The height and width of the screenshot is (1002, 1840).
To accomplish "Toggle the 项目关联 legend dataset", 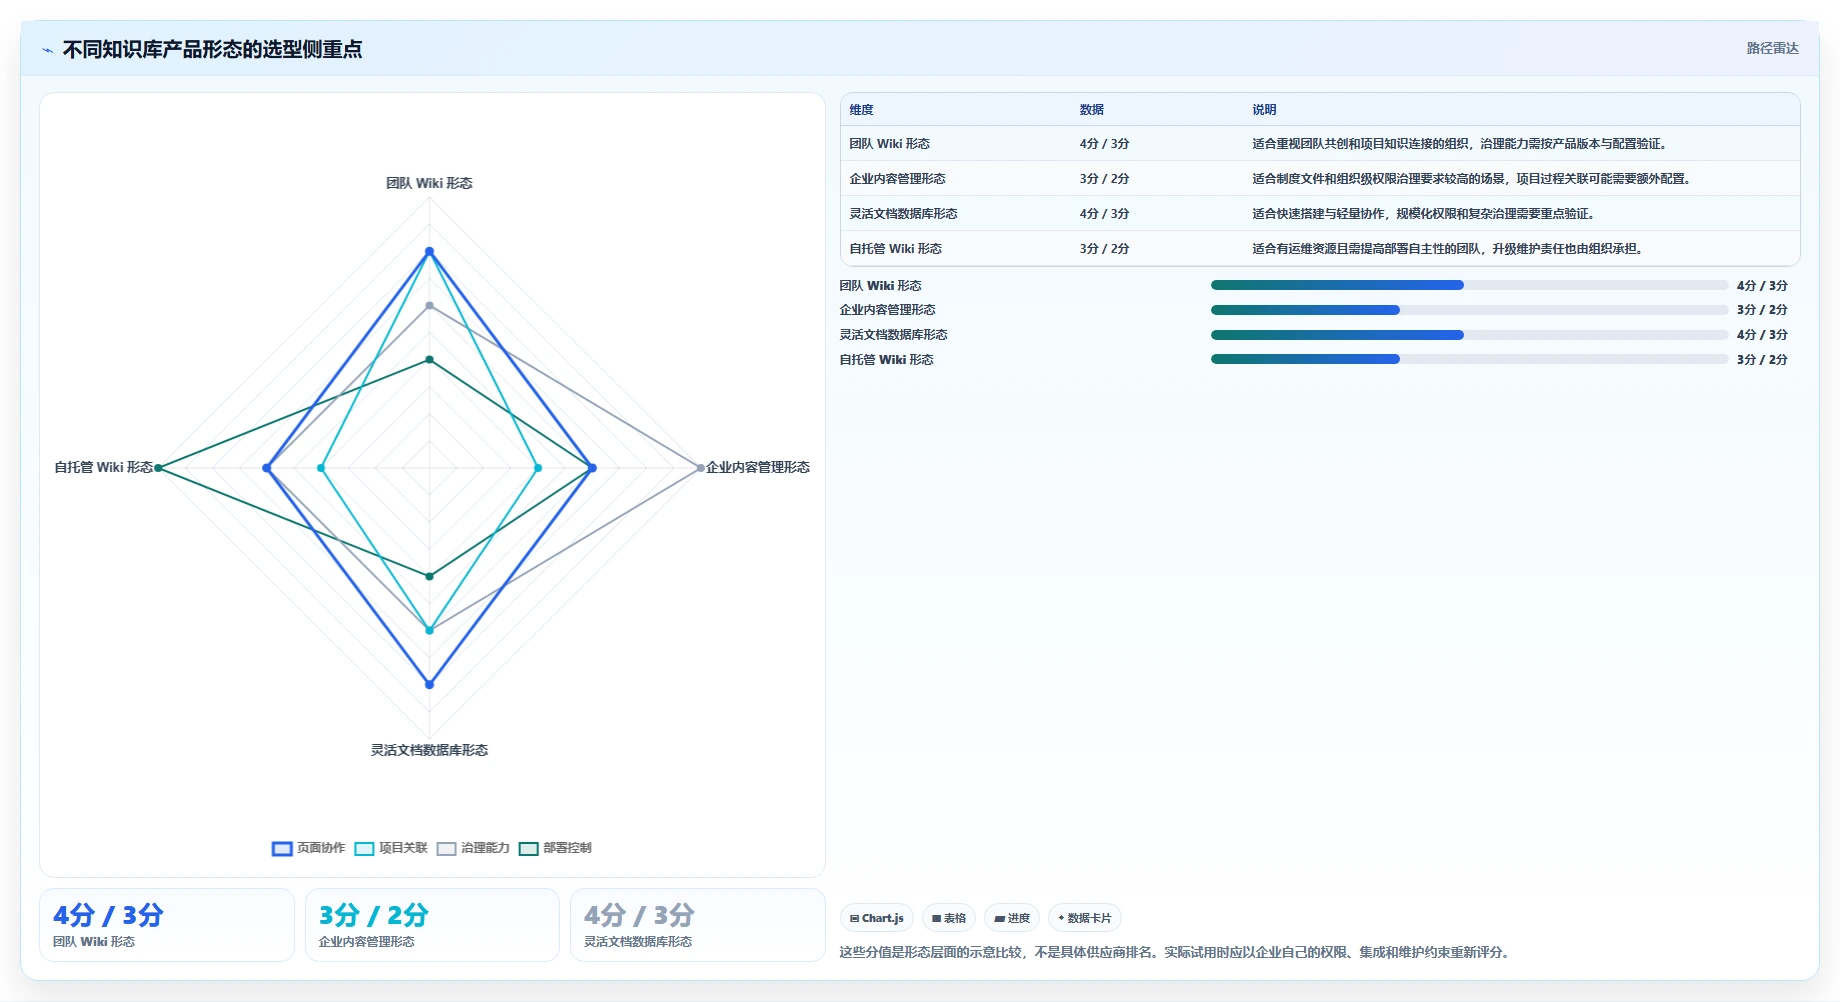I will 391,848.
